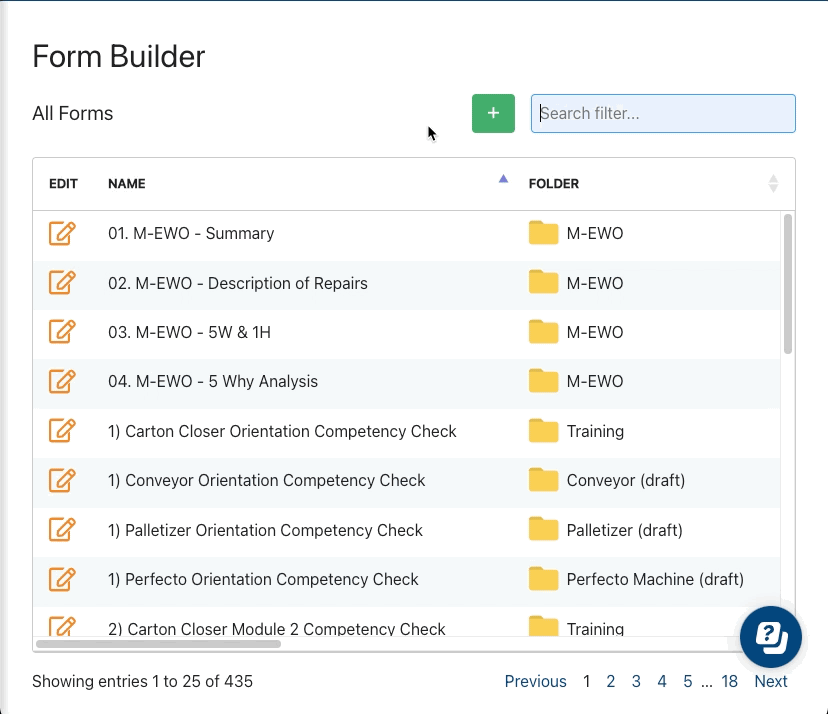
Task: Click the green plus to add a new form
Action: (492, 113)
